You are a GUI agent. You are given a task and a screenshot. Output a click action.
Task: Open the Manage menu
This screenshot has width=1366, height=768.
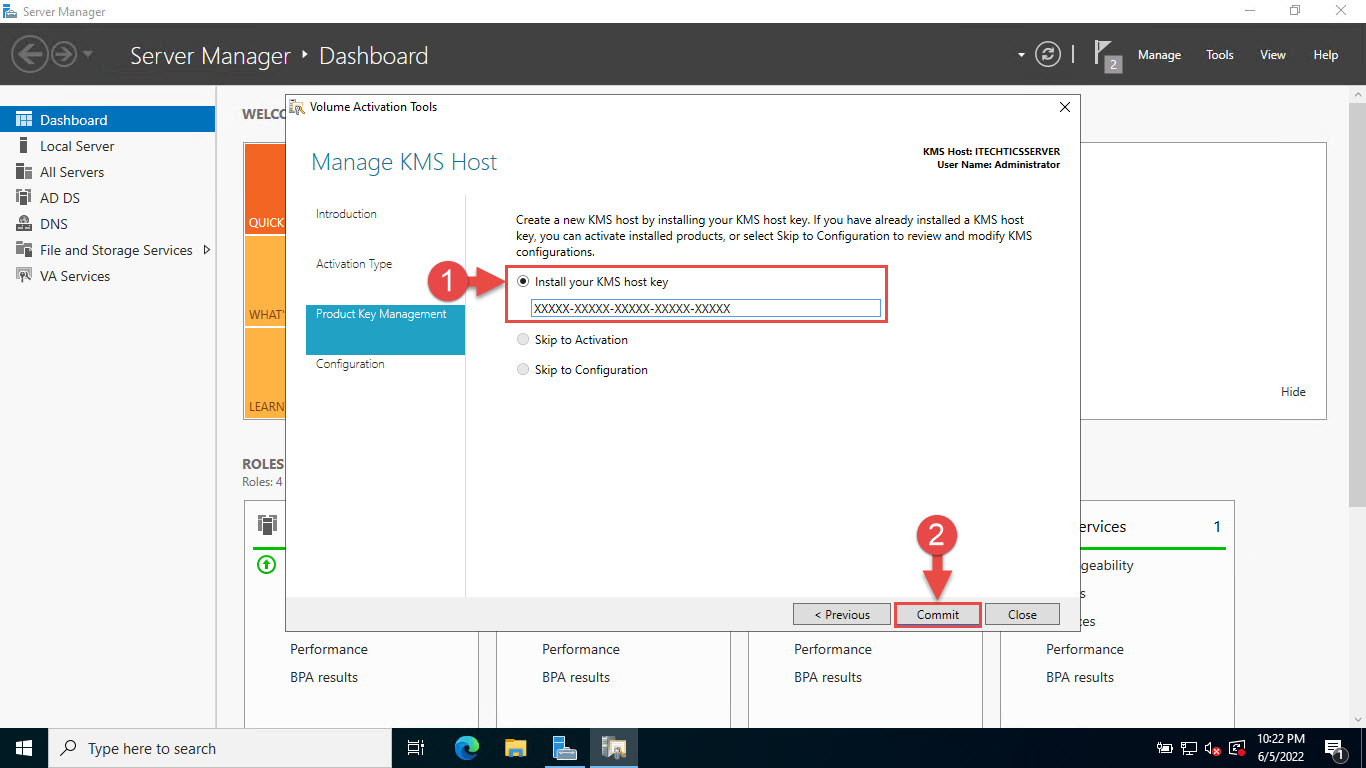coord(1159,55)
